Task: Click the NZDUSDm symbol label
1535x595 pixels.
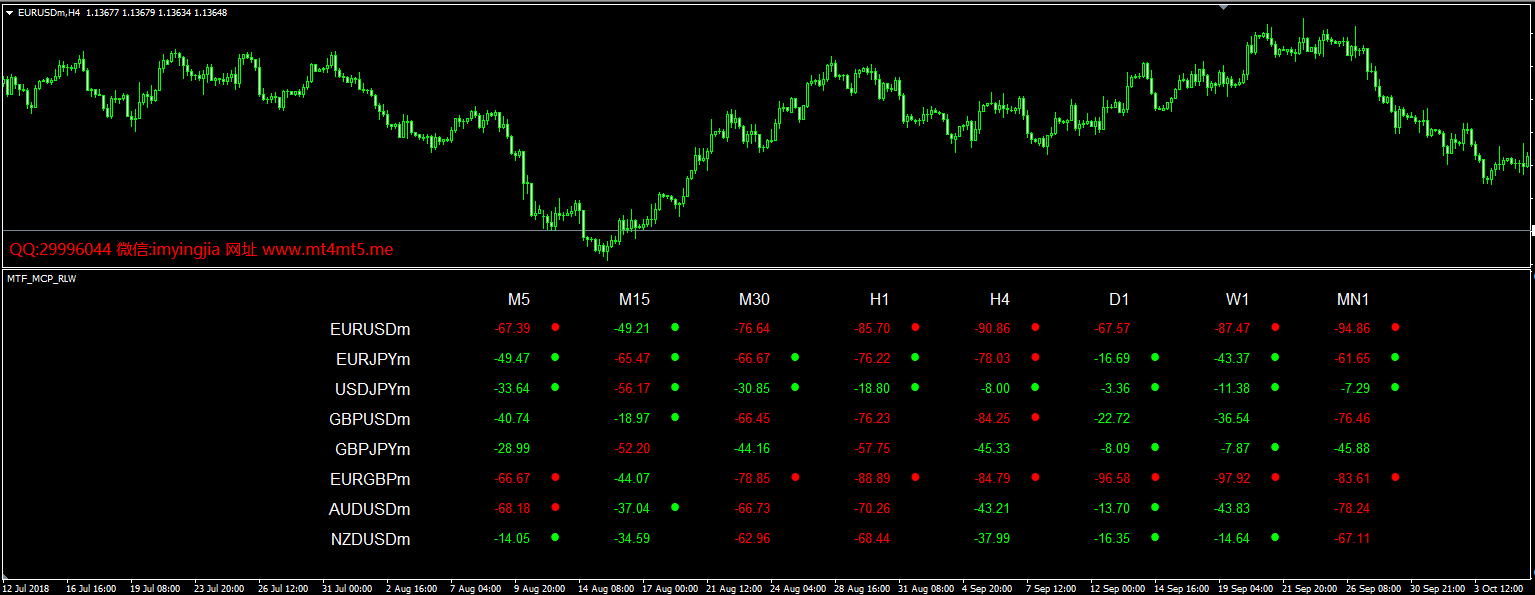Action: click(370, 539)
